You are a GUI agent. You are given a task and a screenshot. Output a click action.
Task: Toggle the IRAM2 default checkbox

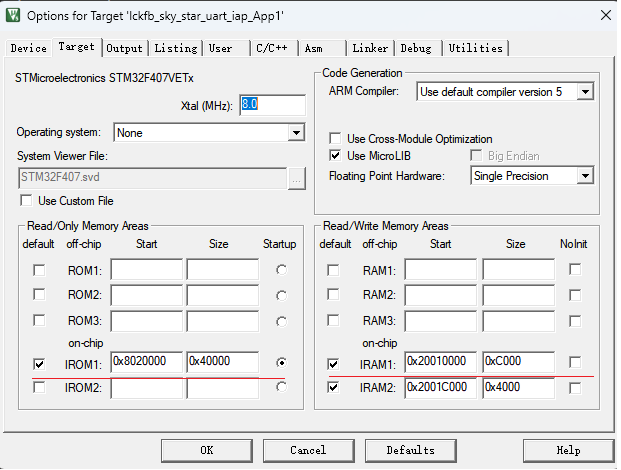pos(333,387)
